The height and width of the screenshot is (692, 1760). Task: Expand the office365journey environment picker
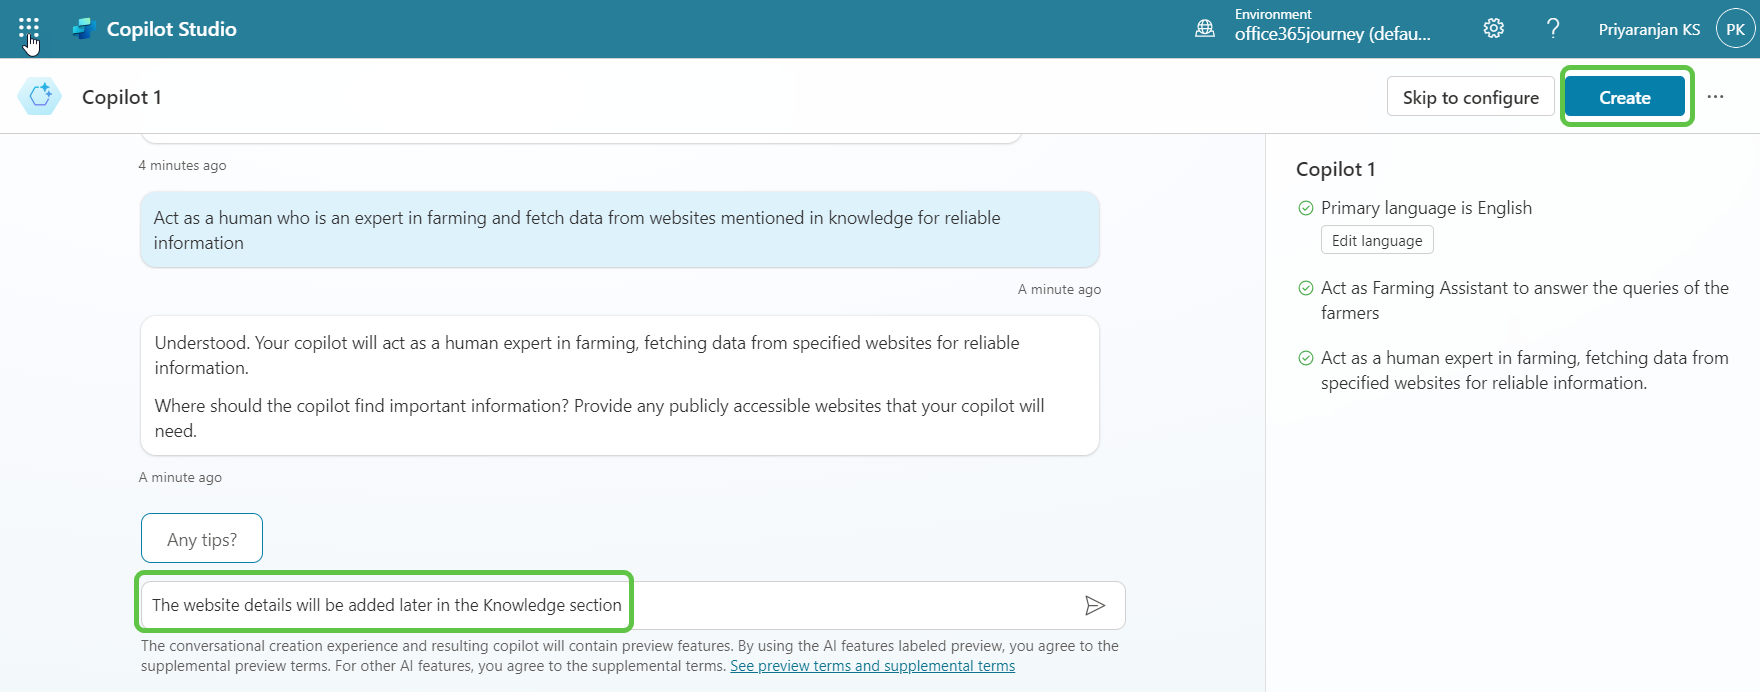[x=1332, y=33]
